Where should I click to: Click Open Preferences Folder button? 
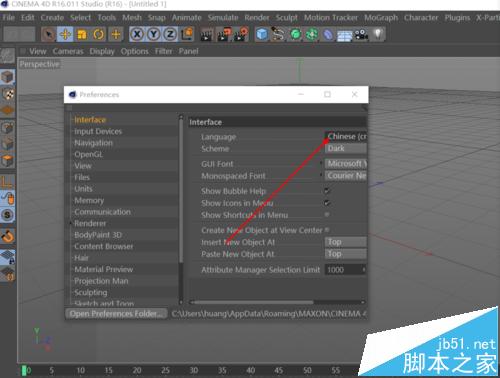116,314
